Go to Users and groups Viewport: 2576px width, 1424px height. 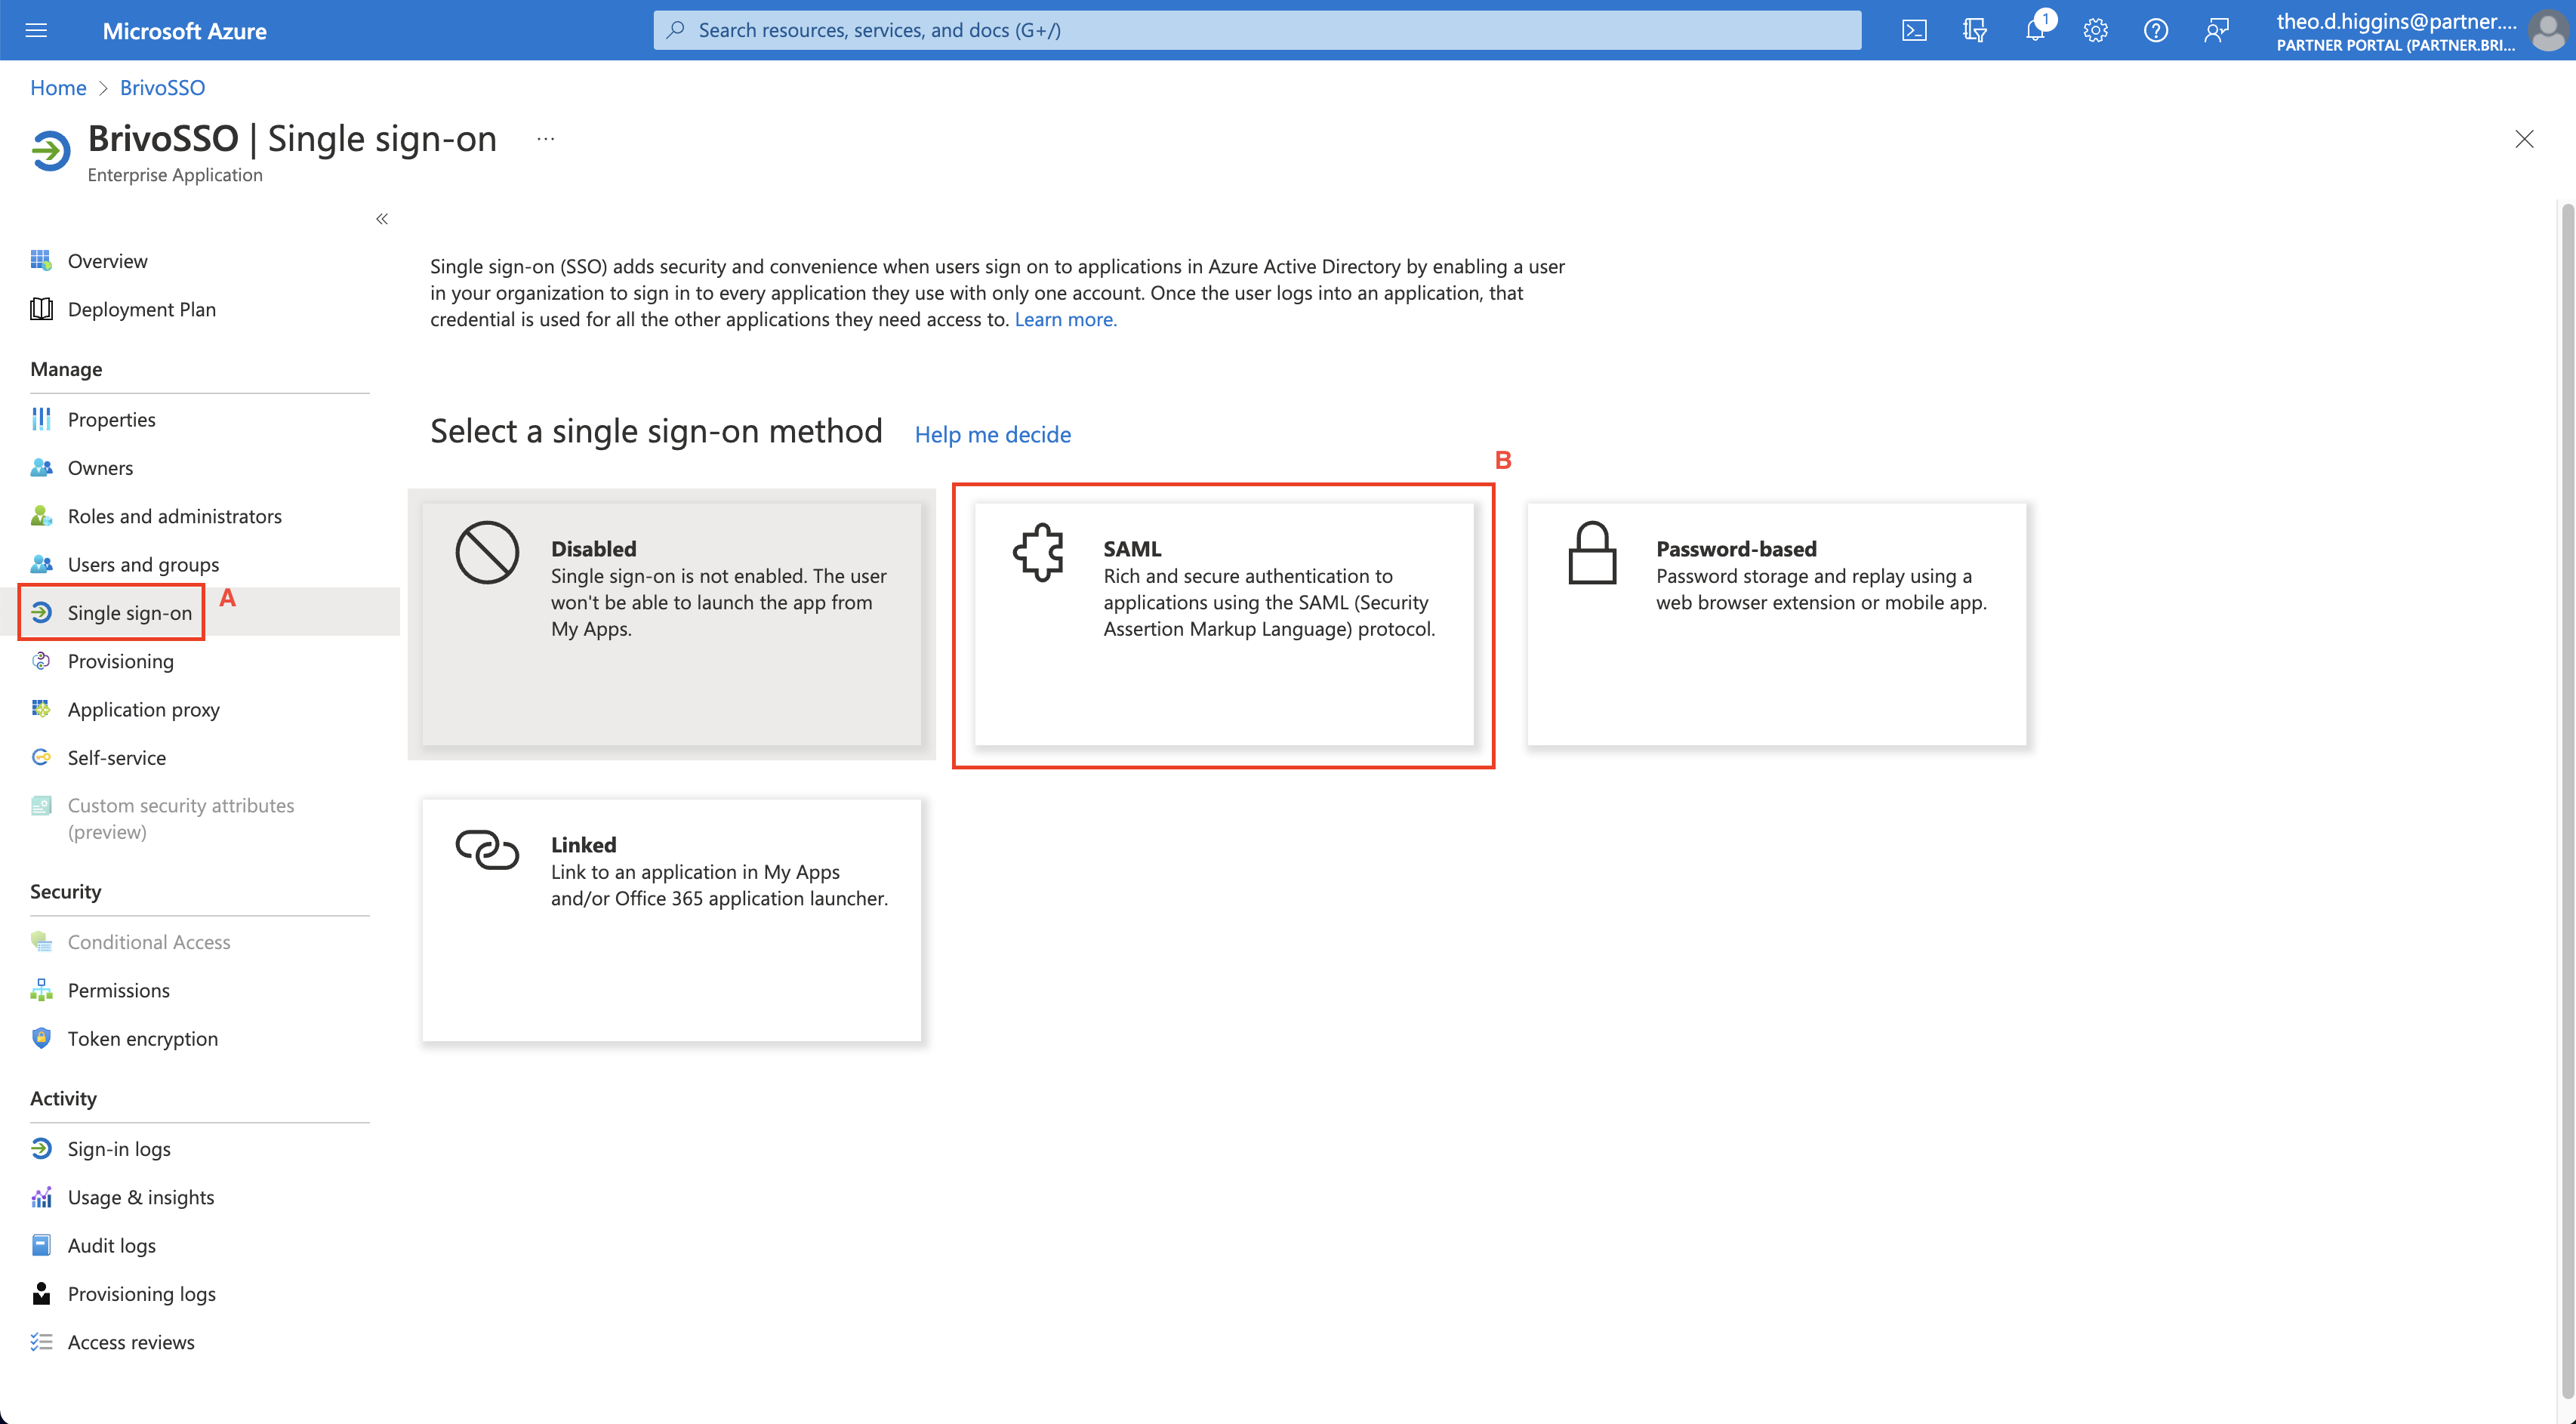(143, 564)
